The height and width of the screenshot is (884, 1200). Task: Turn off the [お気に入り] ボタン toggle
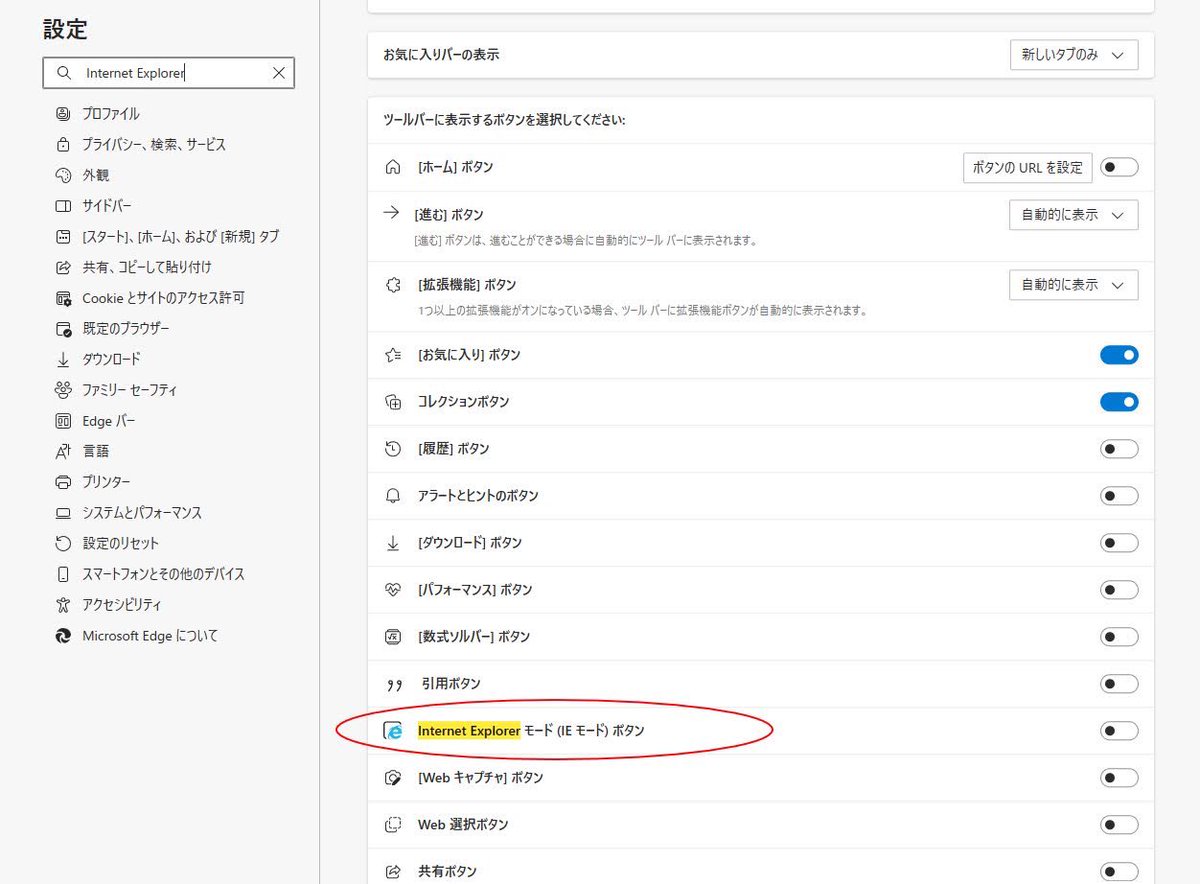tap(1119, 355)
